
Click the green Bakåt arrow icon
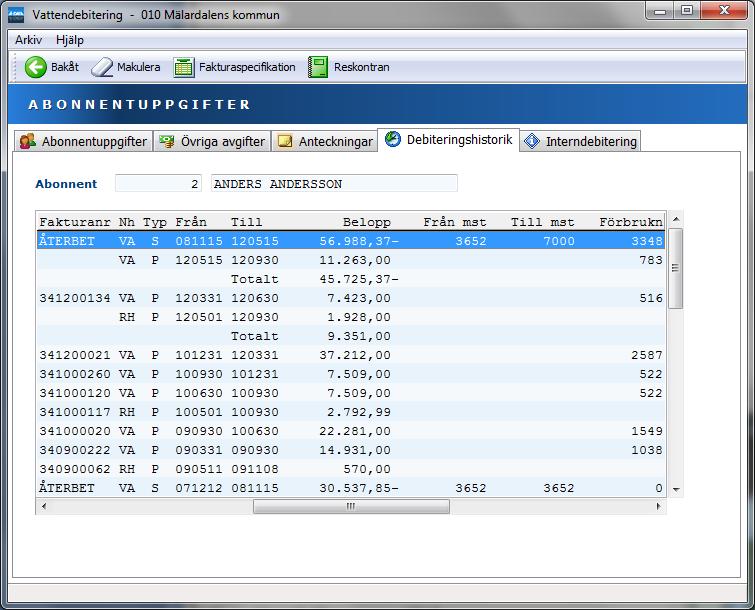tap(36, 67)
